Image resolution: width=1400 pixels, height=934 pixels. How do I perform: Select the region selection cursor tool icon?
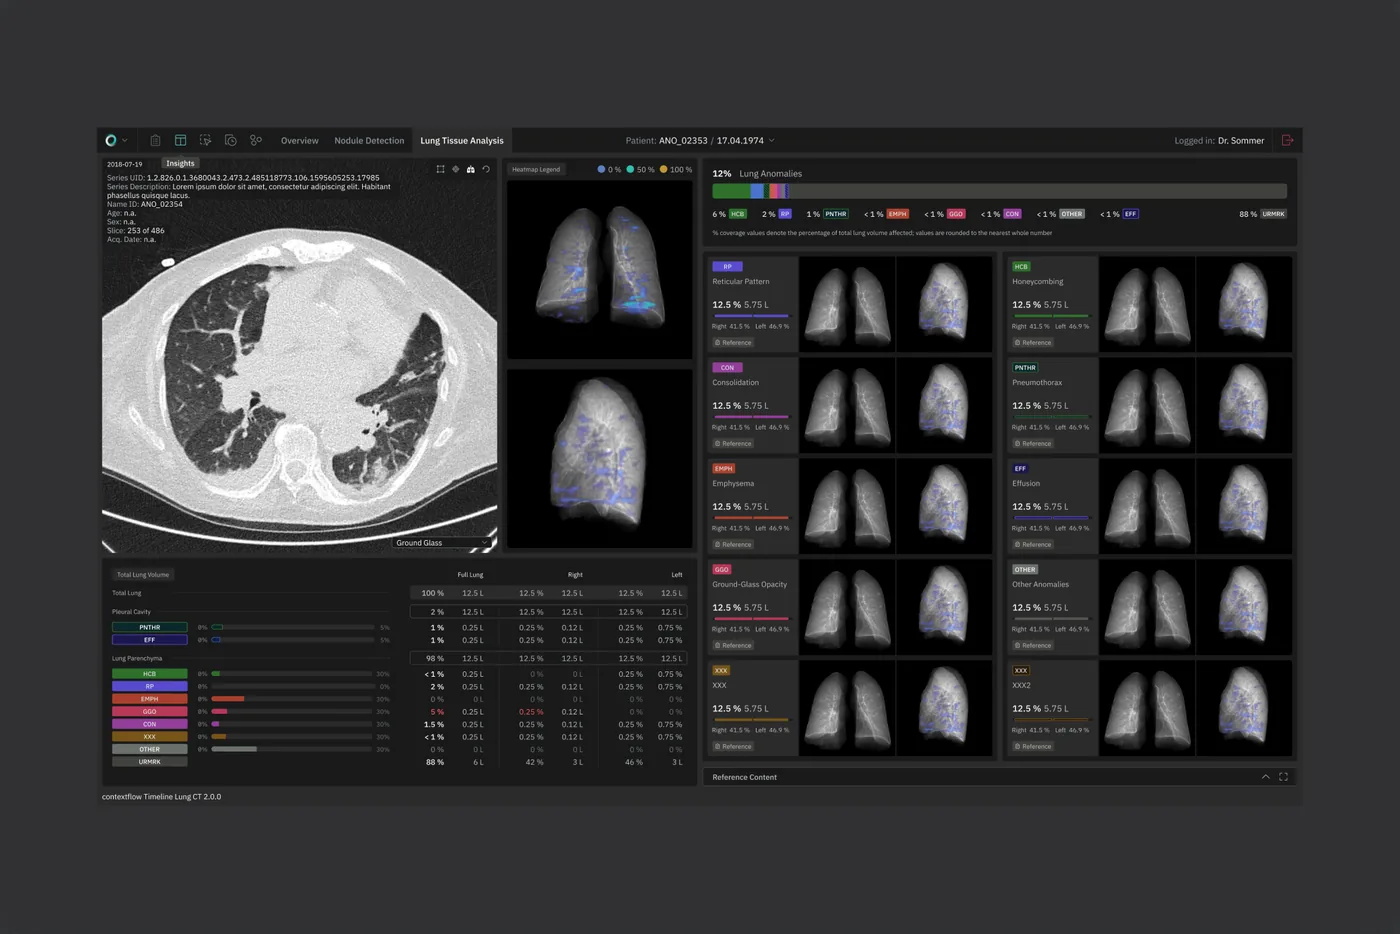click(205, 141)
